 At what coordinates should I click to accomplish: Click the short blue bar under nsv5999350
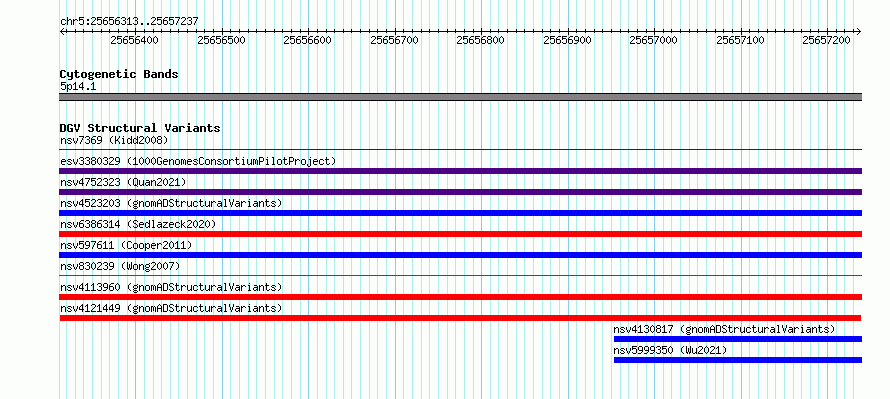coord(738,360)
